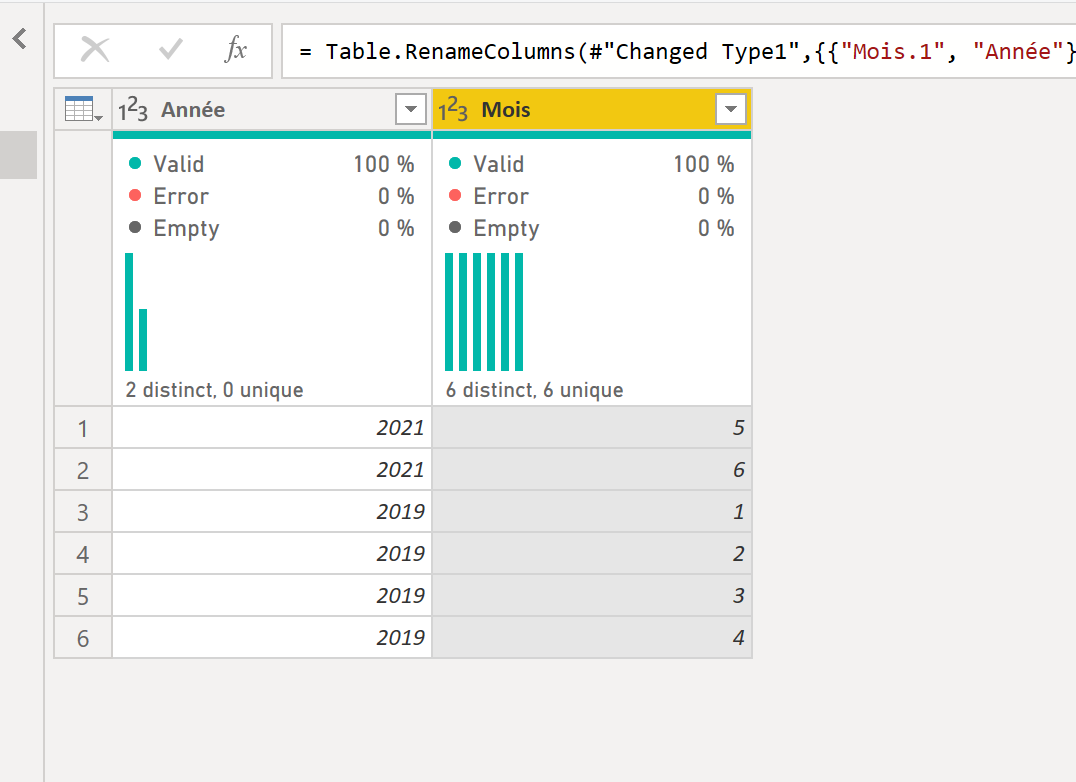
Task: Click inside the formula bar text
Action: pos(678,51)
